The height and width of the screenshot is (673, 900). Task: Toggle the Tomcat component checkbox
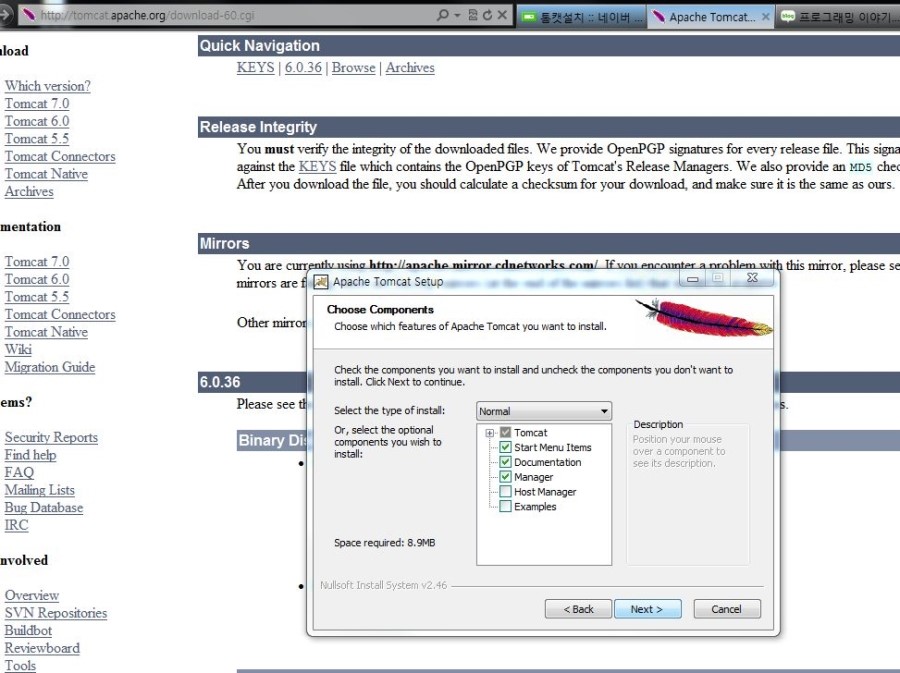pos(505,433)
